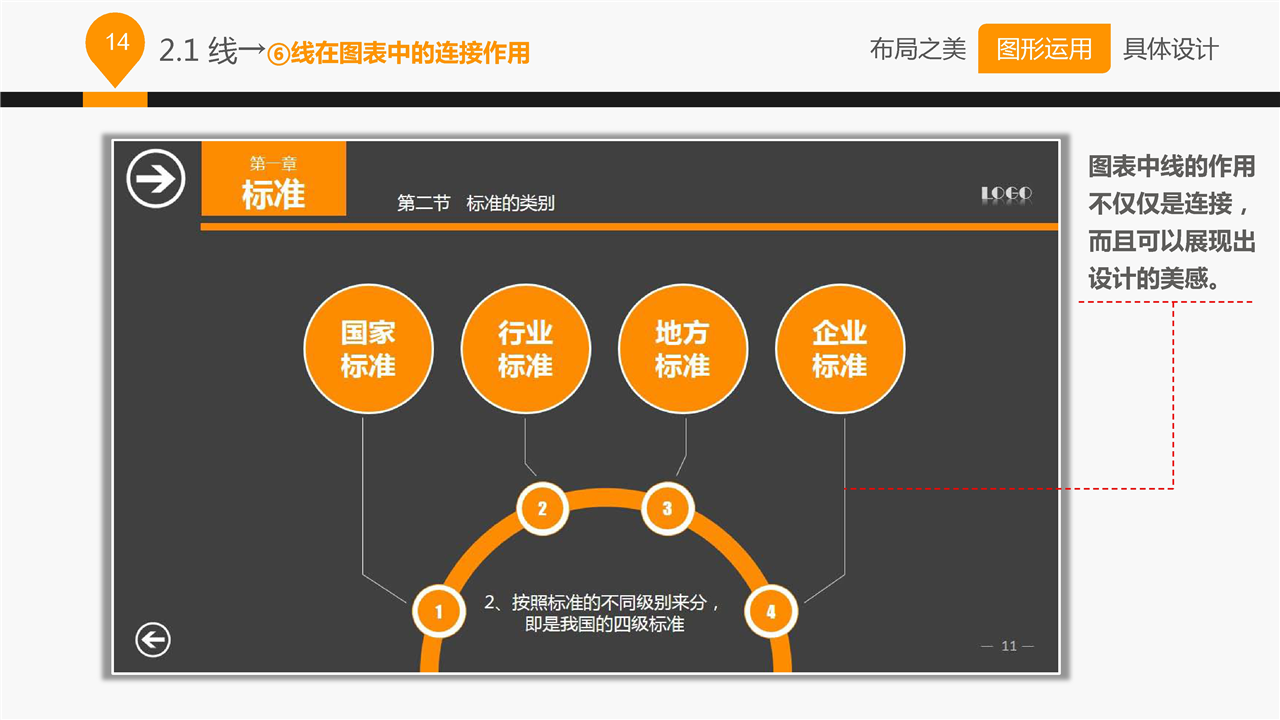
Task: Click the 第一章 标准 orange title box
Action: coord(274,180)
